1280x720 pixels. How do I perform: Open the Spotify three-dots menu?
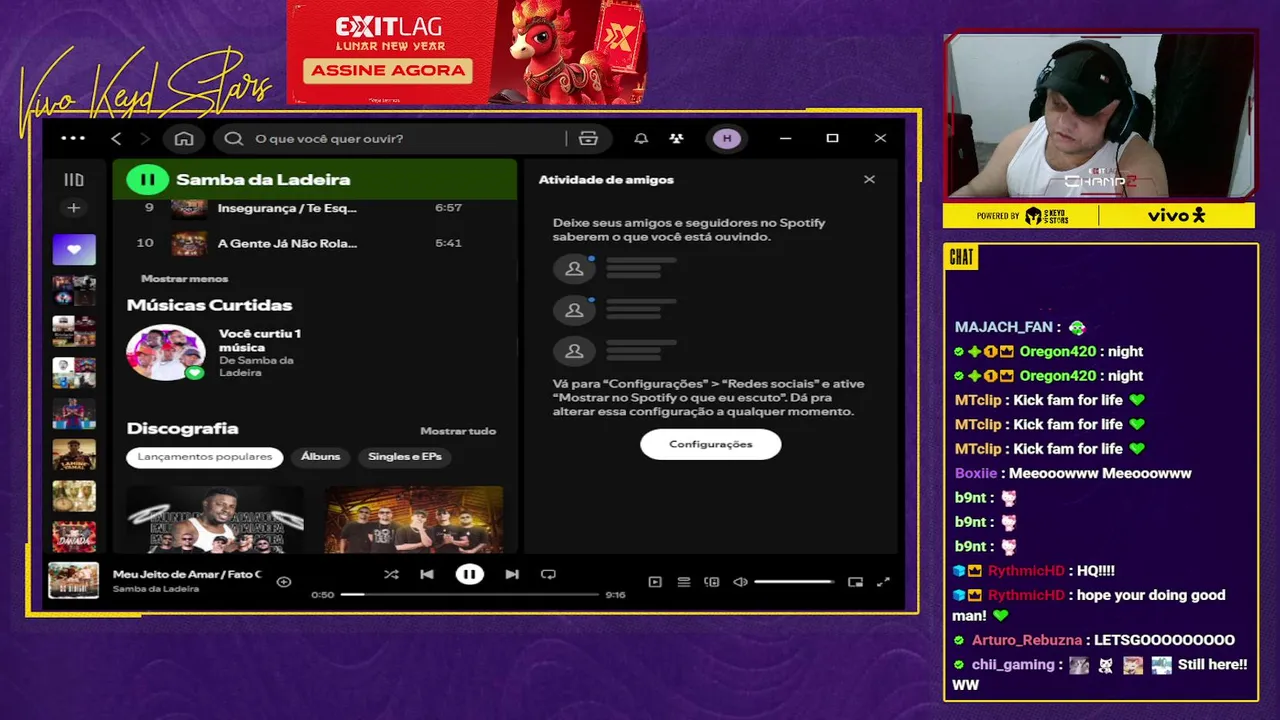(73, 138)
